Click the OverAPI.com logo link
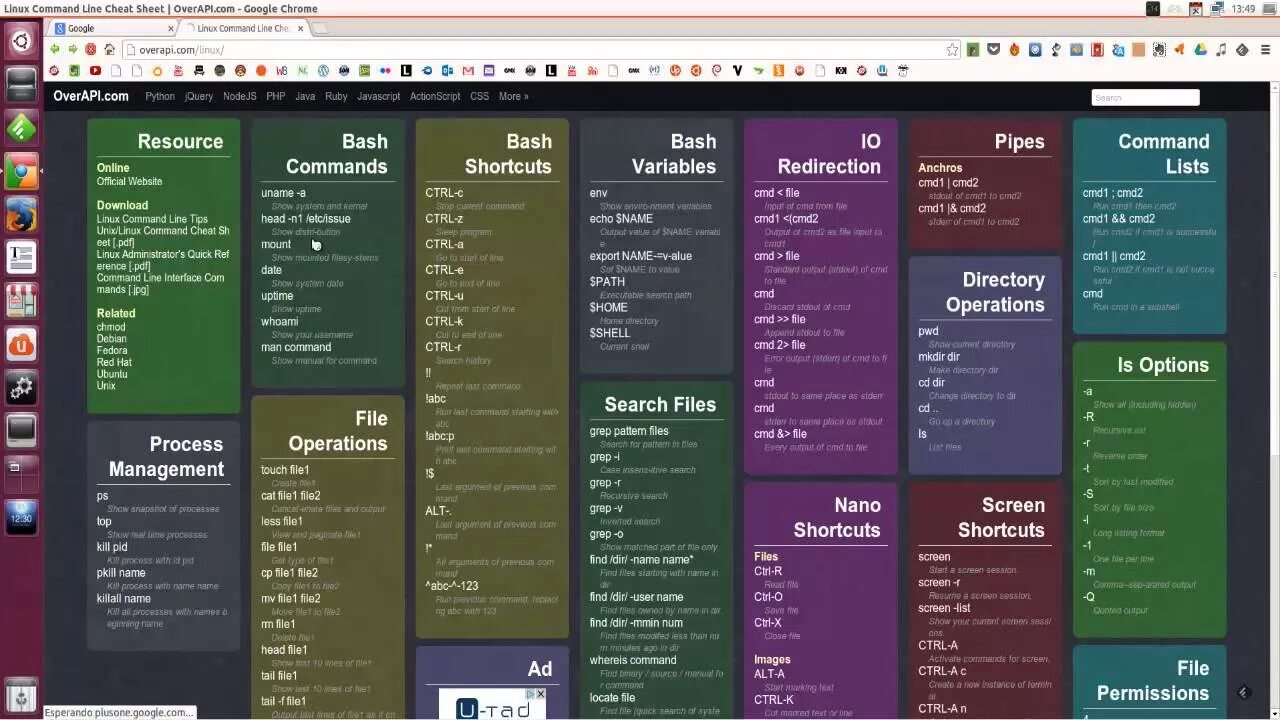 (x=91, y=96)
